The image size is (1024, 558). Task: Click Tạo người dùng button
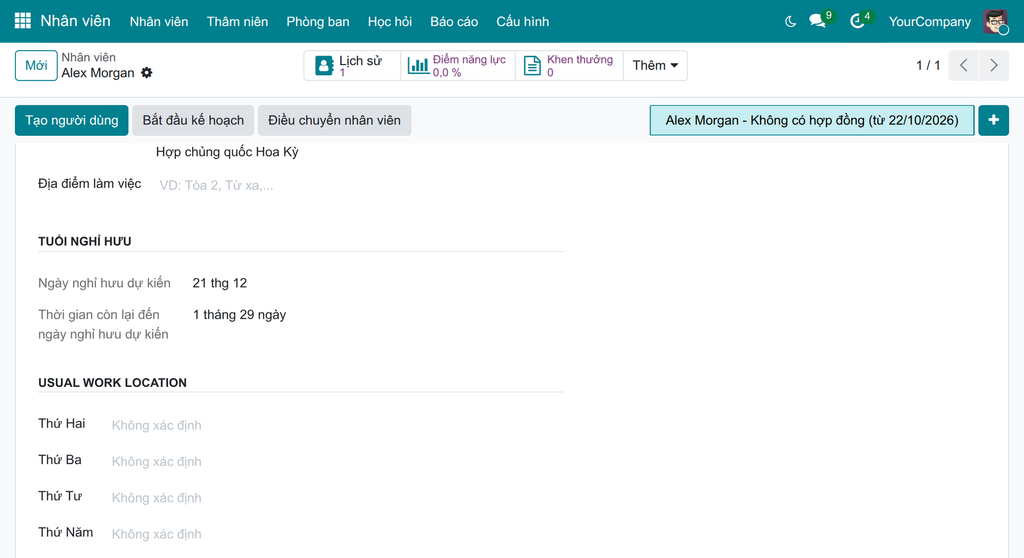click(x=72, y=120)
